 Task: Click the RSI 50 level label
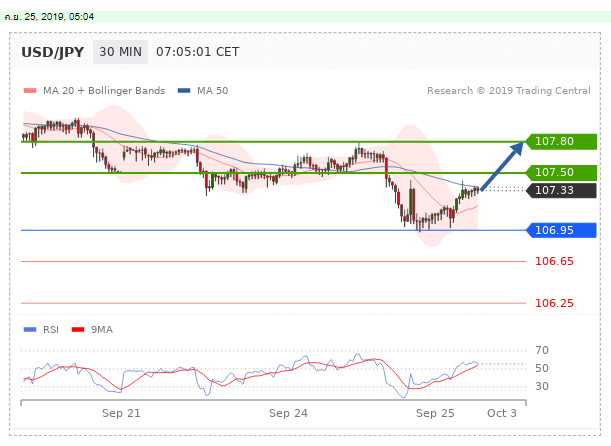pyautogui.click(x=542, y=368)
